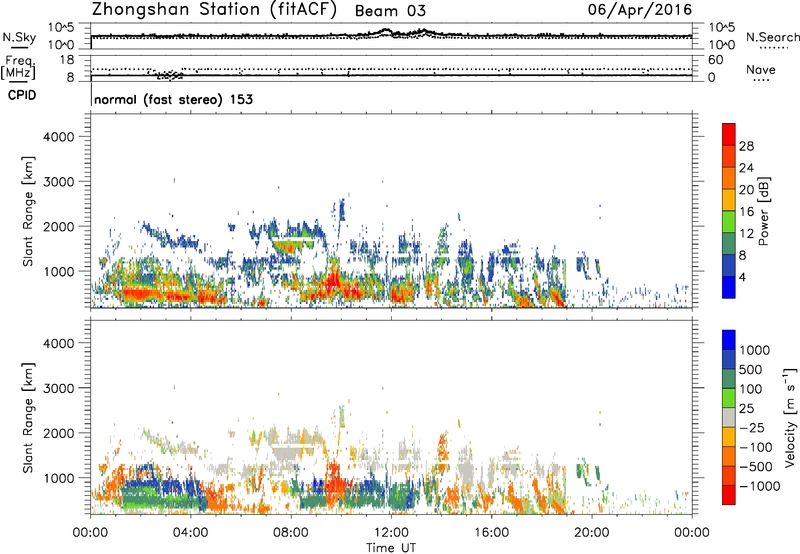Image resolution: width=800 pixels, height=554 pixels.
Task: Click the 'Power [dB]' colorbar label
Action: [763, 211]
